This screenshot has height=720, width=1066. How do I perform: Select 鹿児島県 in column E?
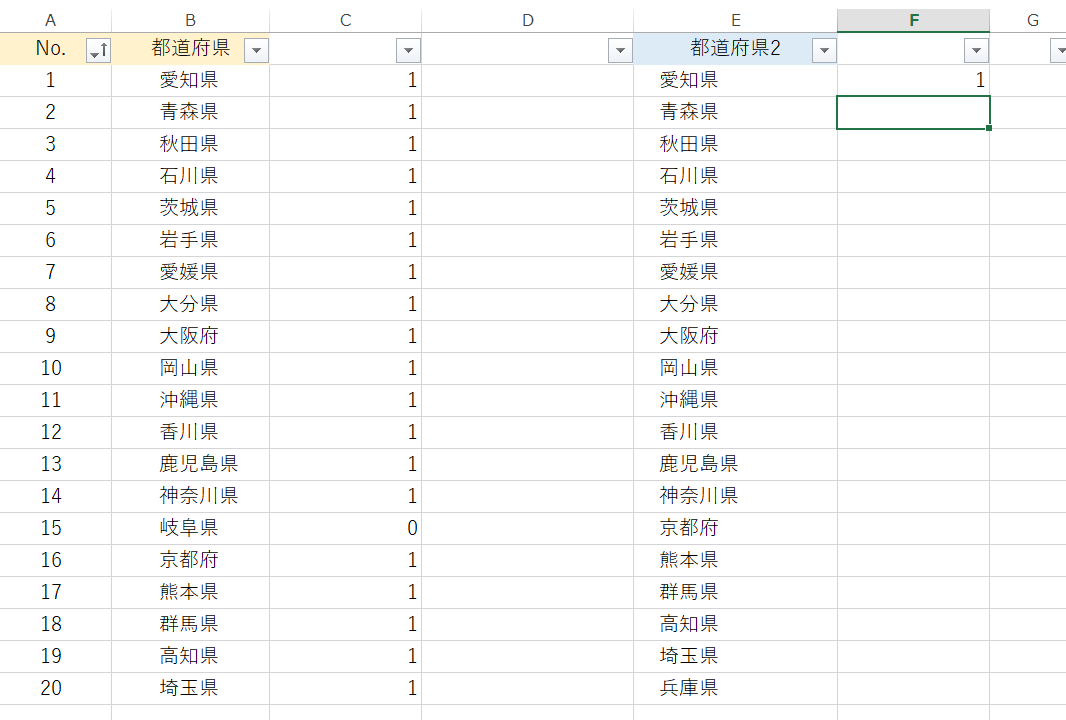click(736, 464)
